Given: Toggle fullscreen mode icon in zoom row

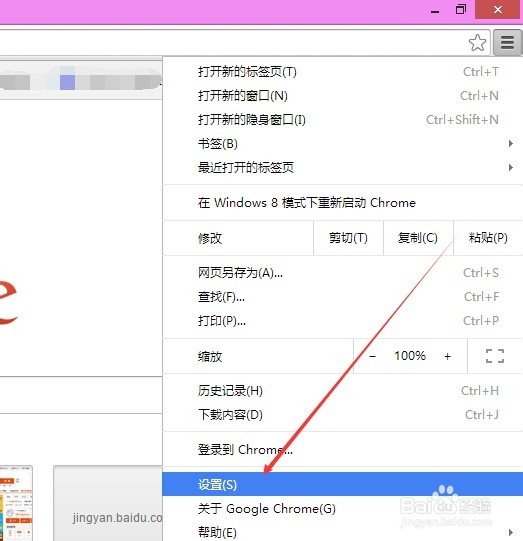Looking at the screenshot, I should pyautogui.click(x=495, y=356).
